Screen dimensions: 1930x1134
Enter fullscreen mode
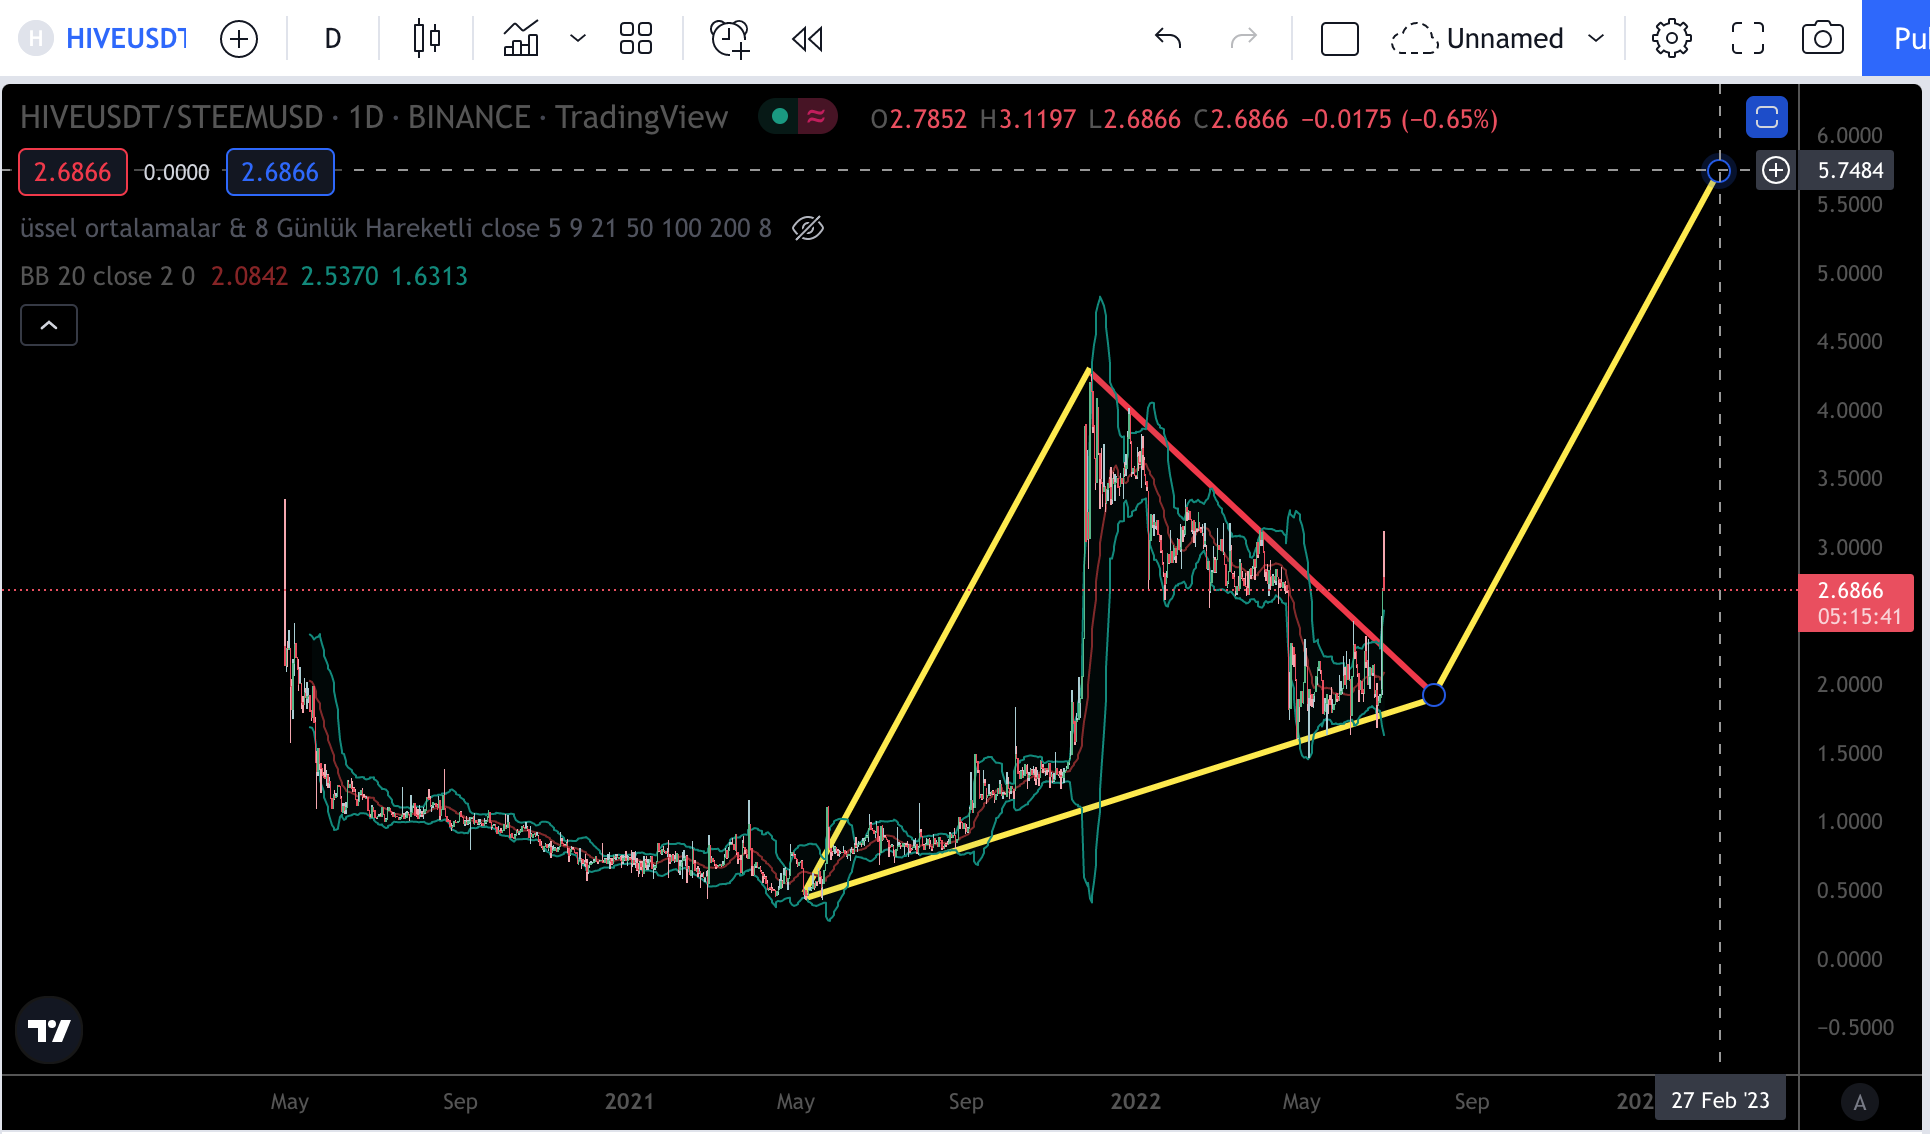1748,39
